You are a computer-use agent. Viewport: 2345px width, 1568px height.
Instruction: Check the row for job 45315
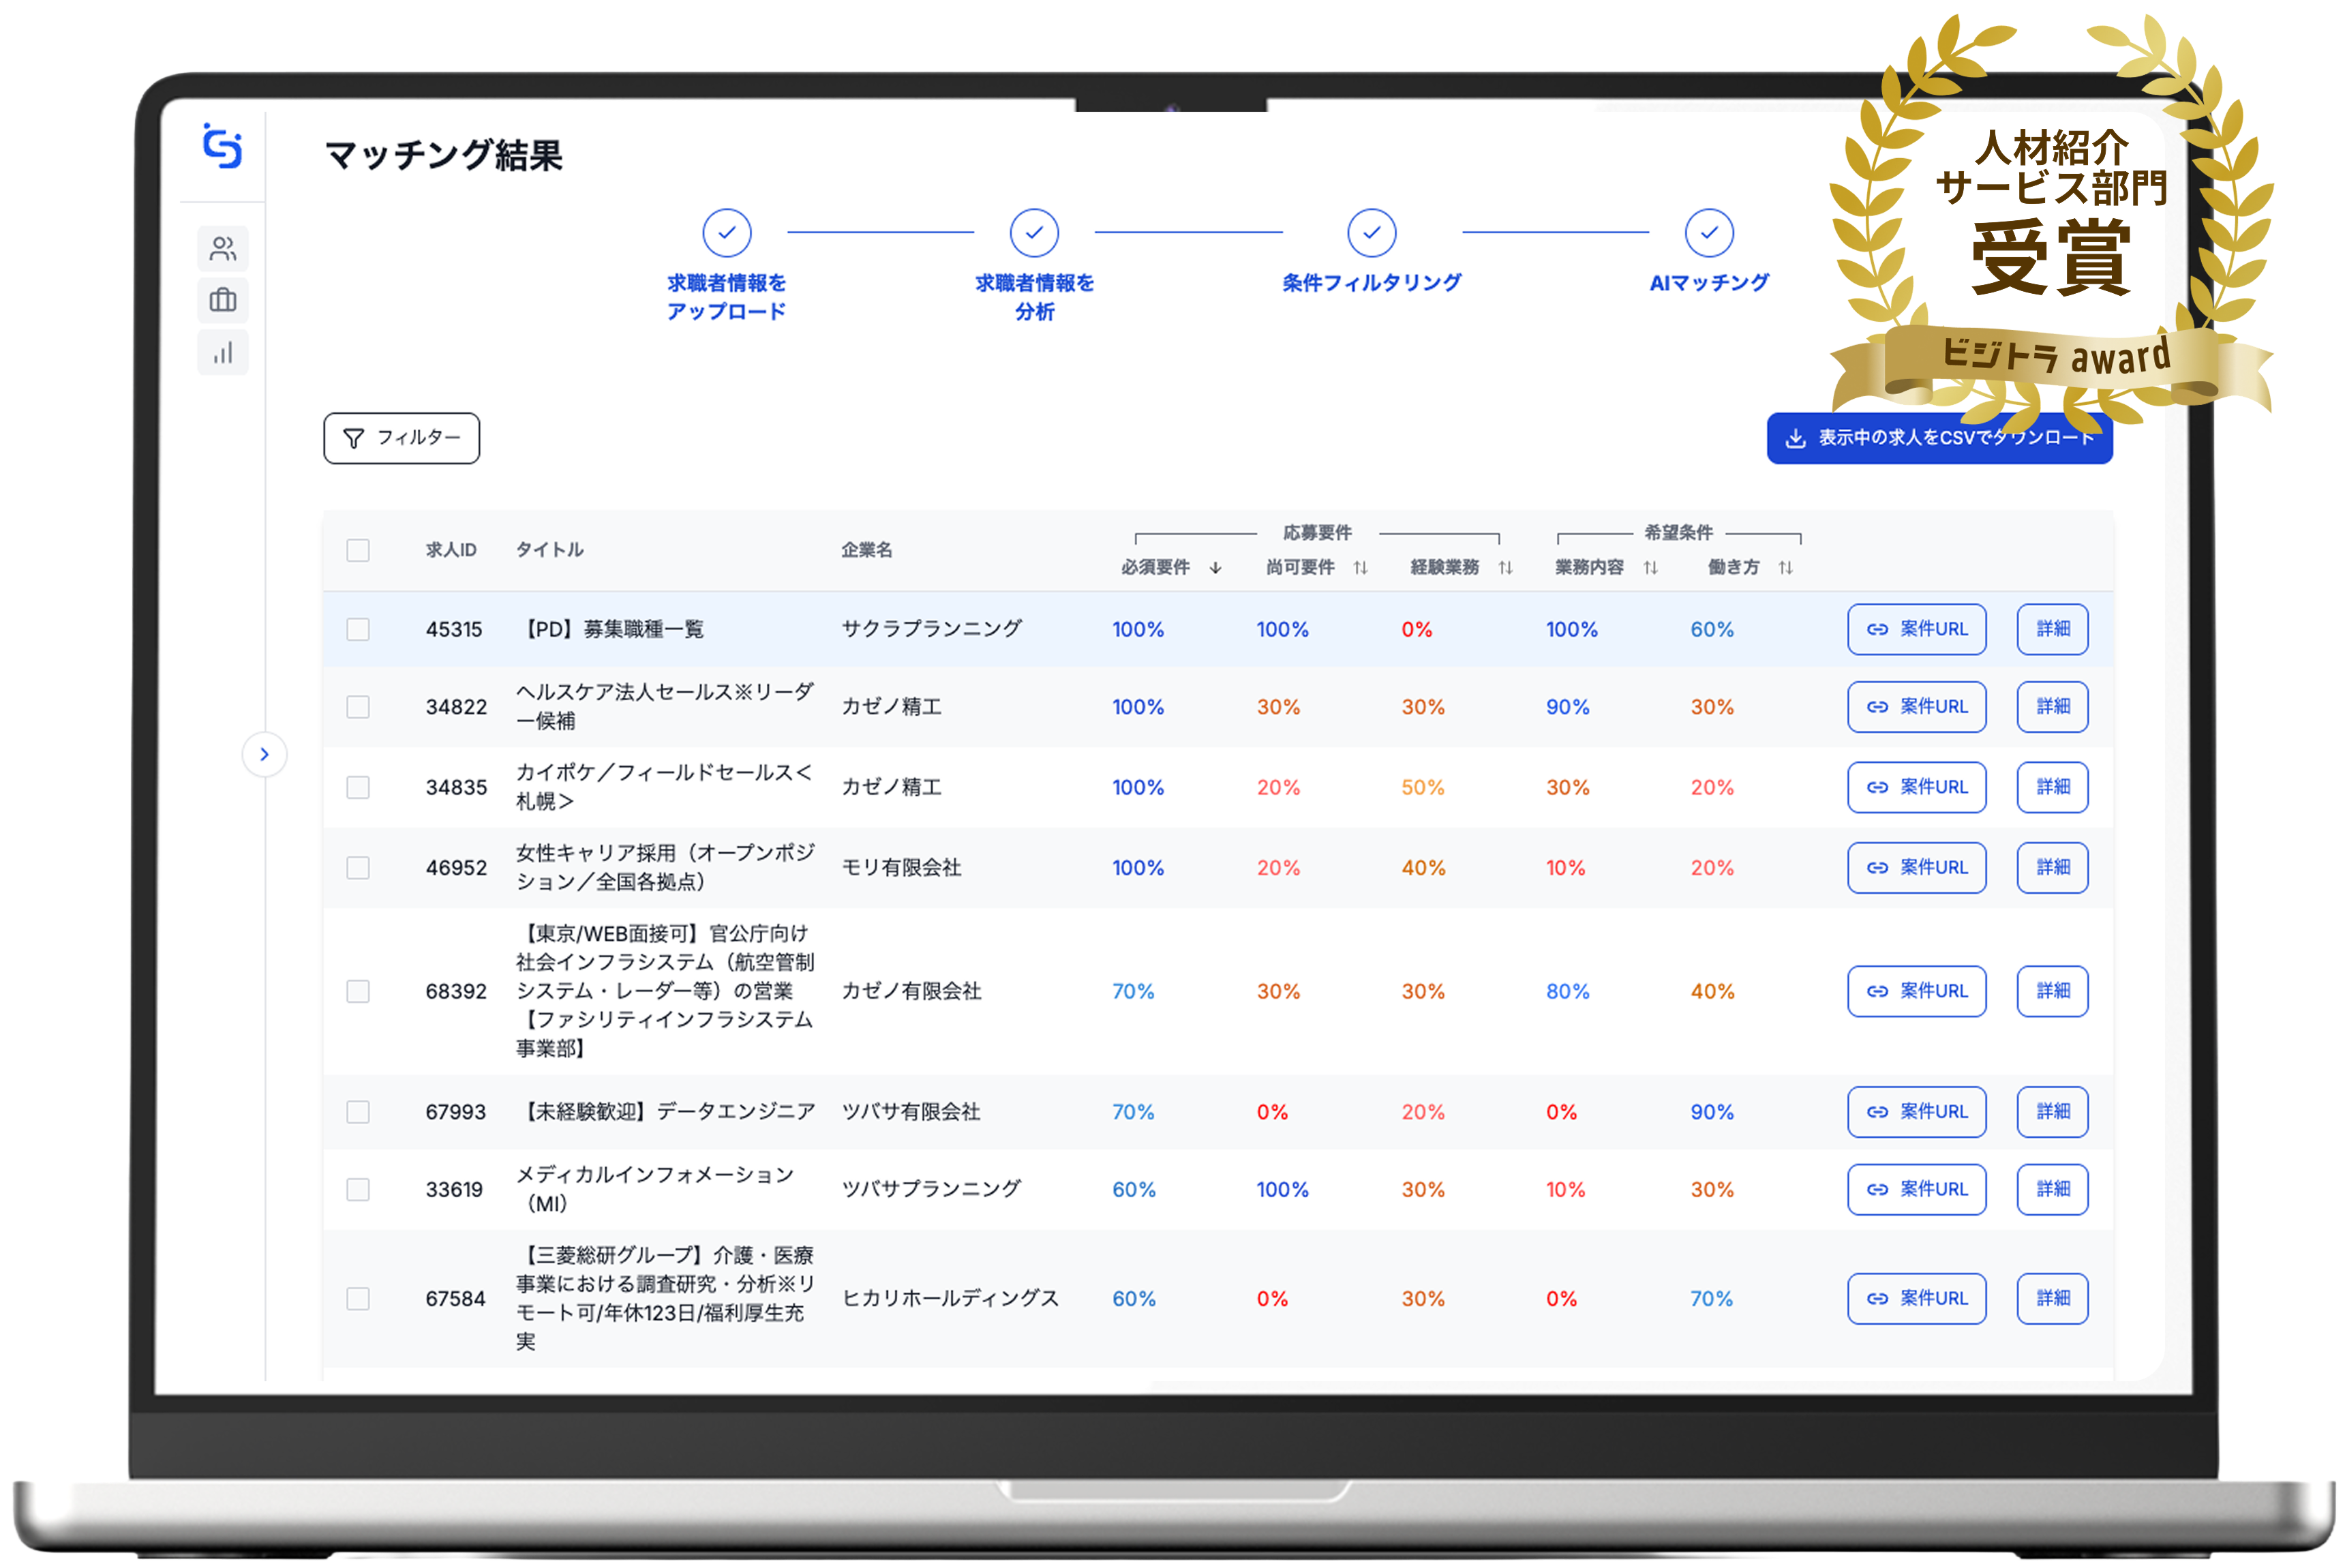pos(358,629)
